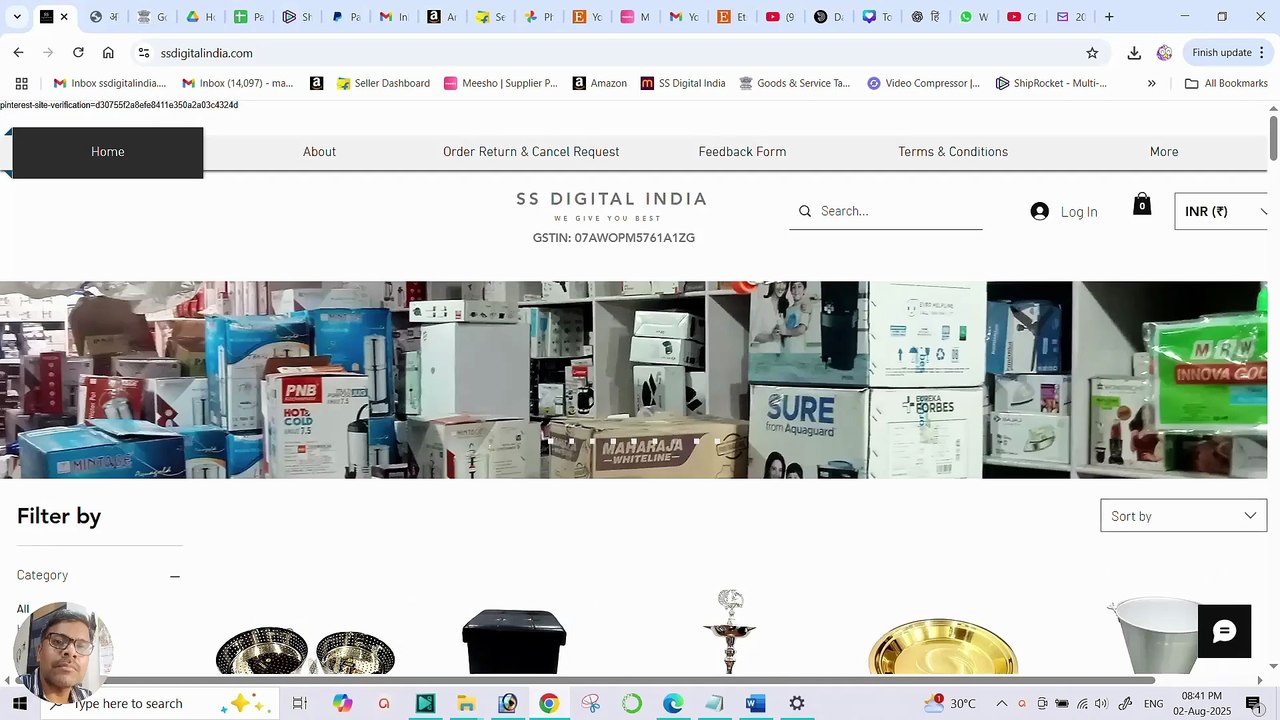Open the shopping cart icon
The image size is (1280, 720).
click(1142, 204)
